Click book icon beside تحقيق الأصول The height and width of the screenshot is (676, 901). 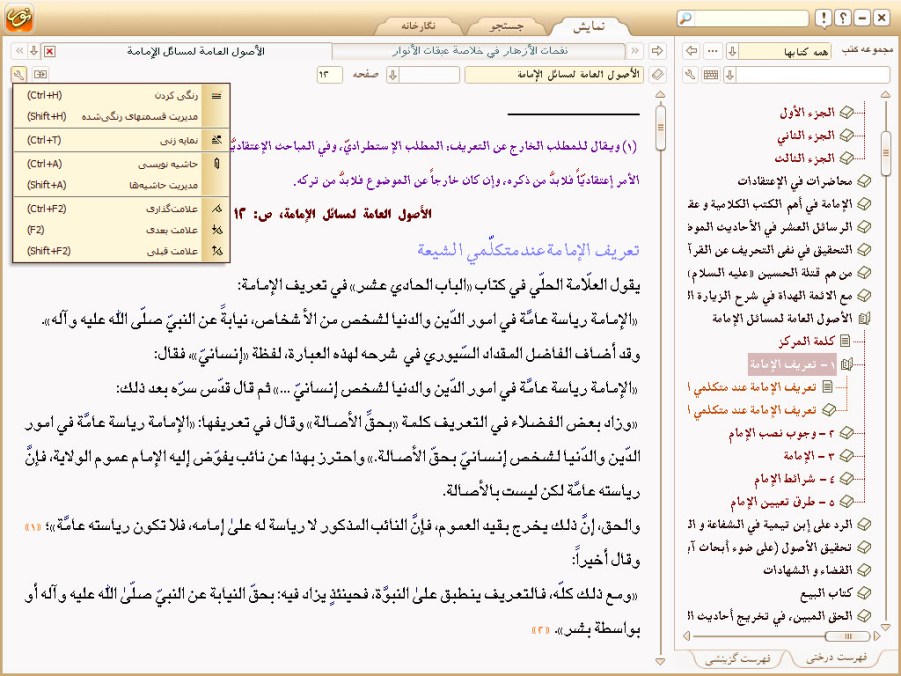pyautogui.click(x=864, y=547)
